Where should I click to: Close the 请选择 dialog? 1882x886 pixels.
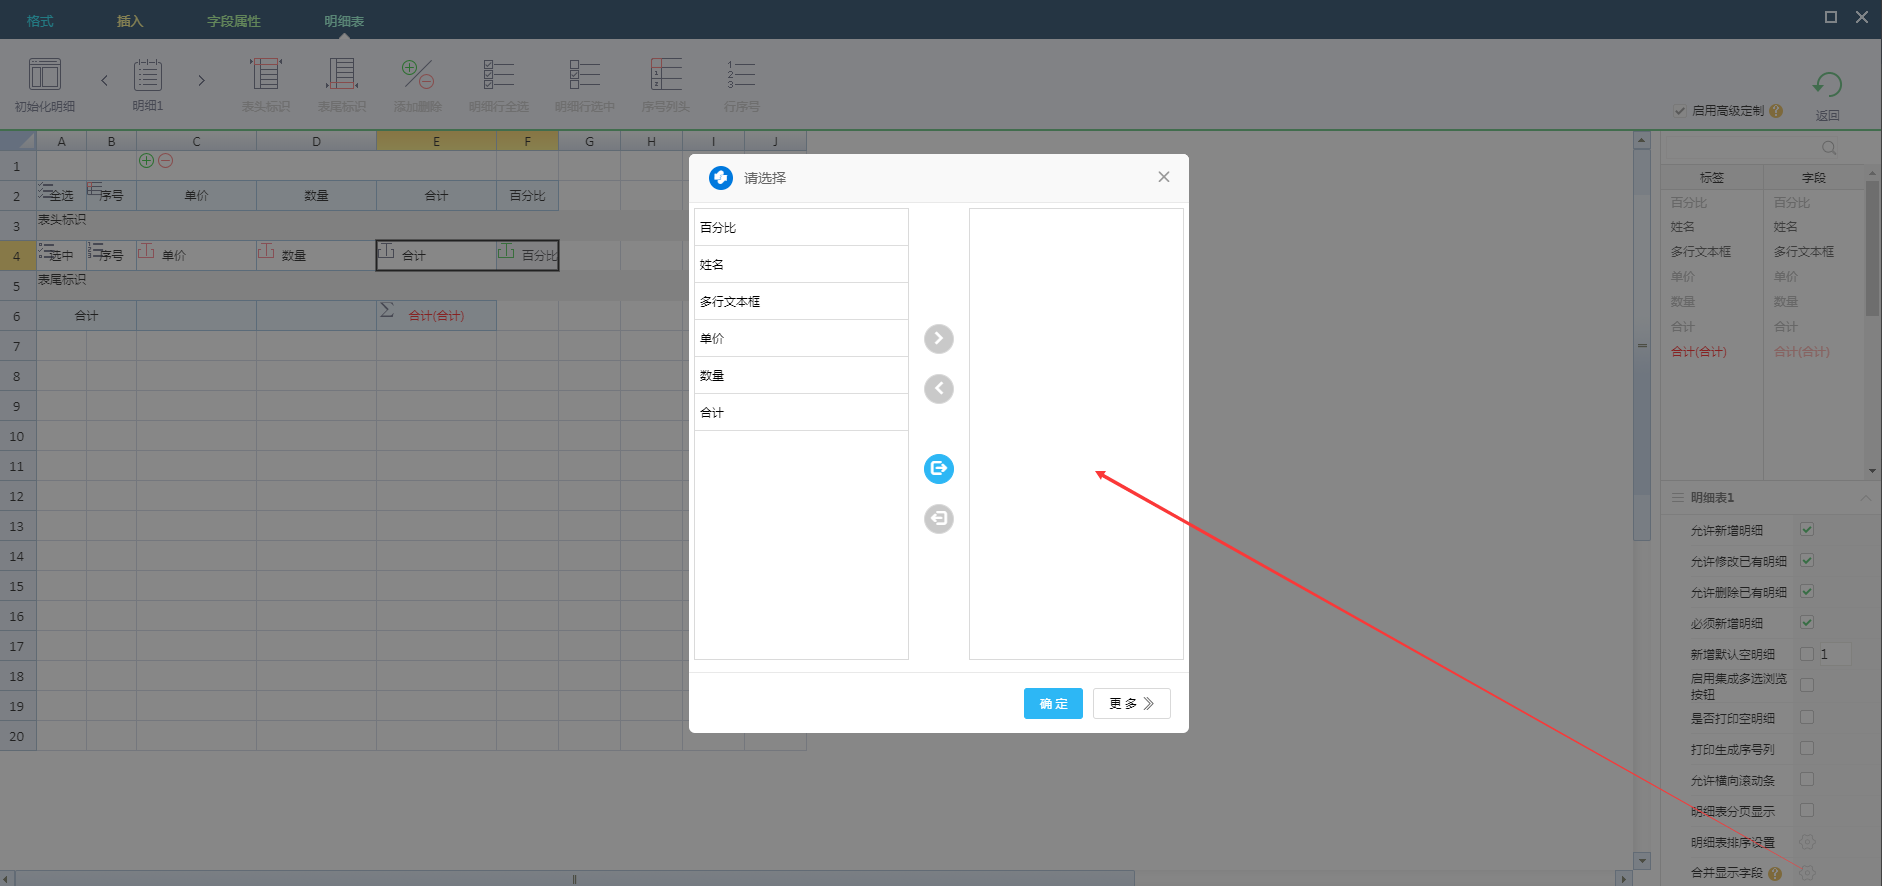1163,177
